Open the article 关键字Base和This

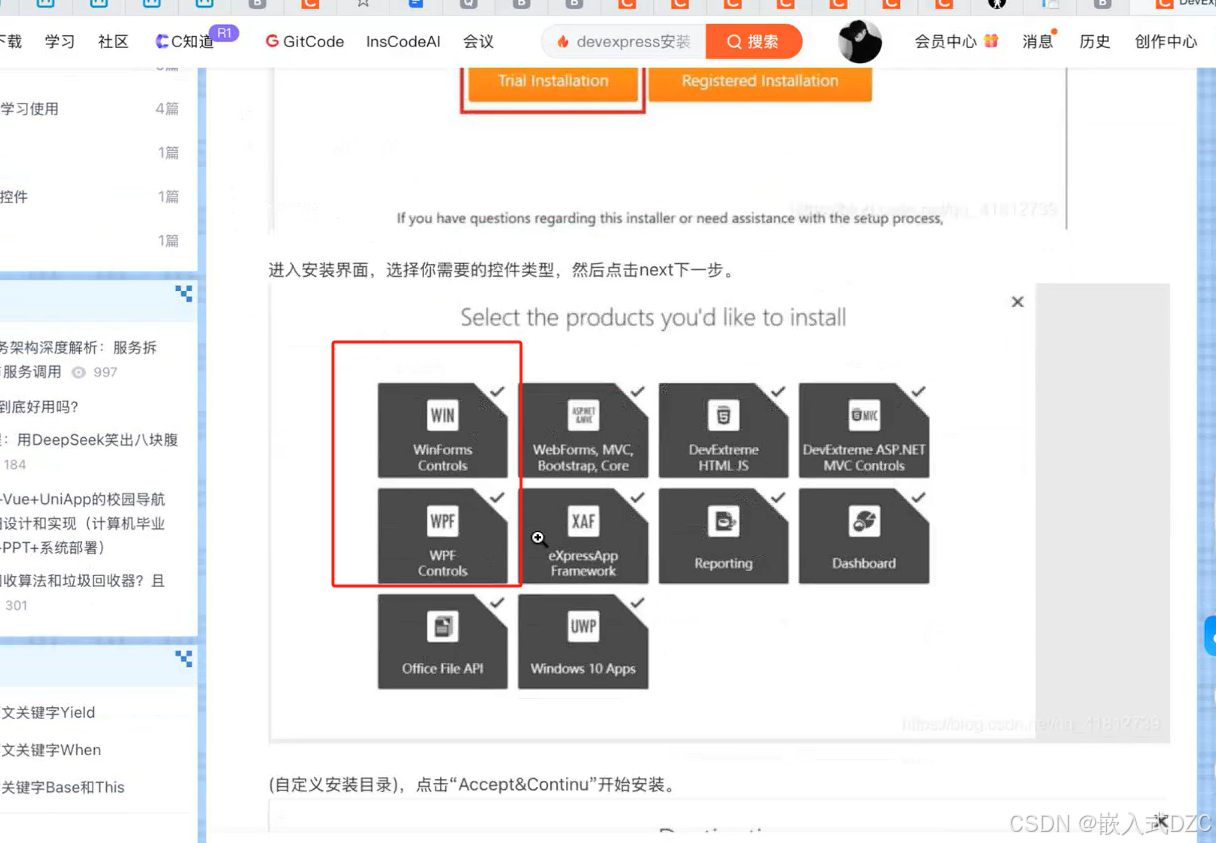(x=63, y=787)
